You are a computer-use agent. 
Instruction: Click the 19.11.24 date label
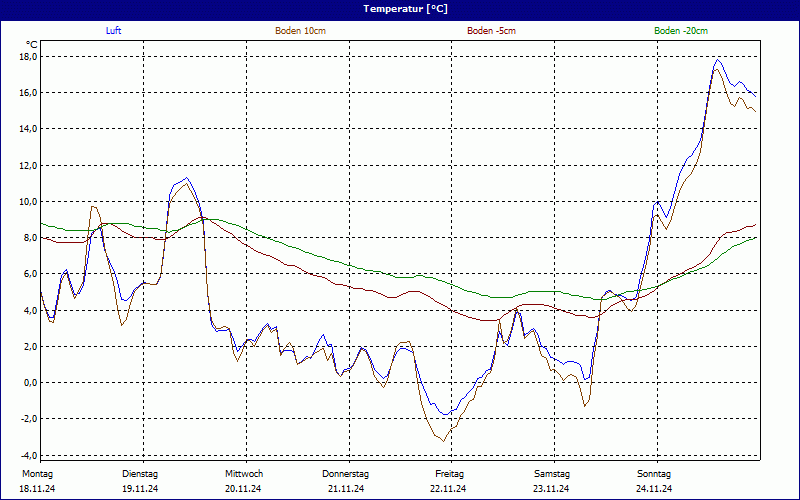pyautogui.click(x=140, y=489)
